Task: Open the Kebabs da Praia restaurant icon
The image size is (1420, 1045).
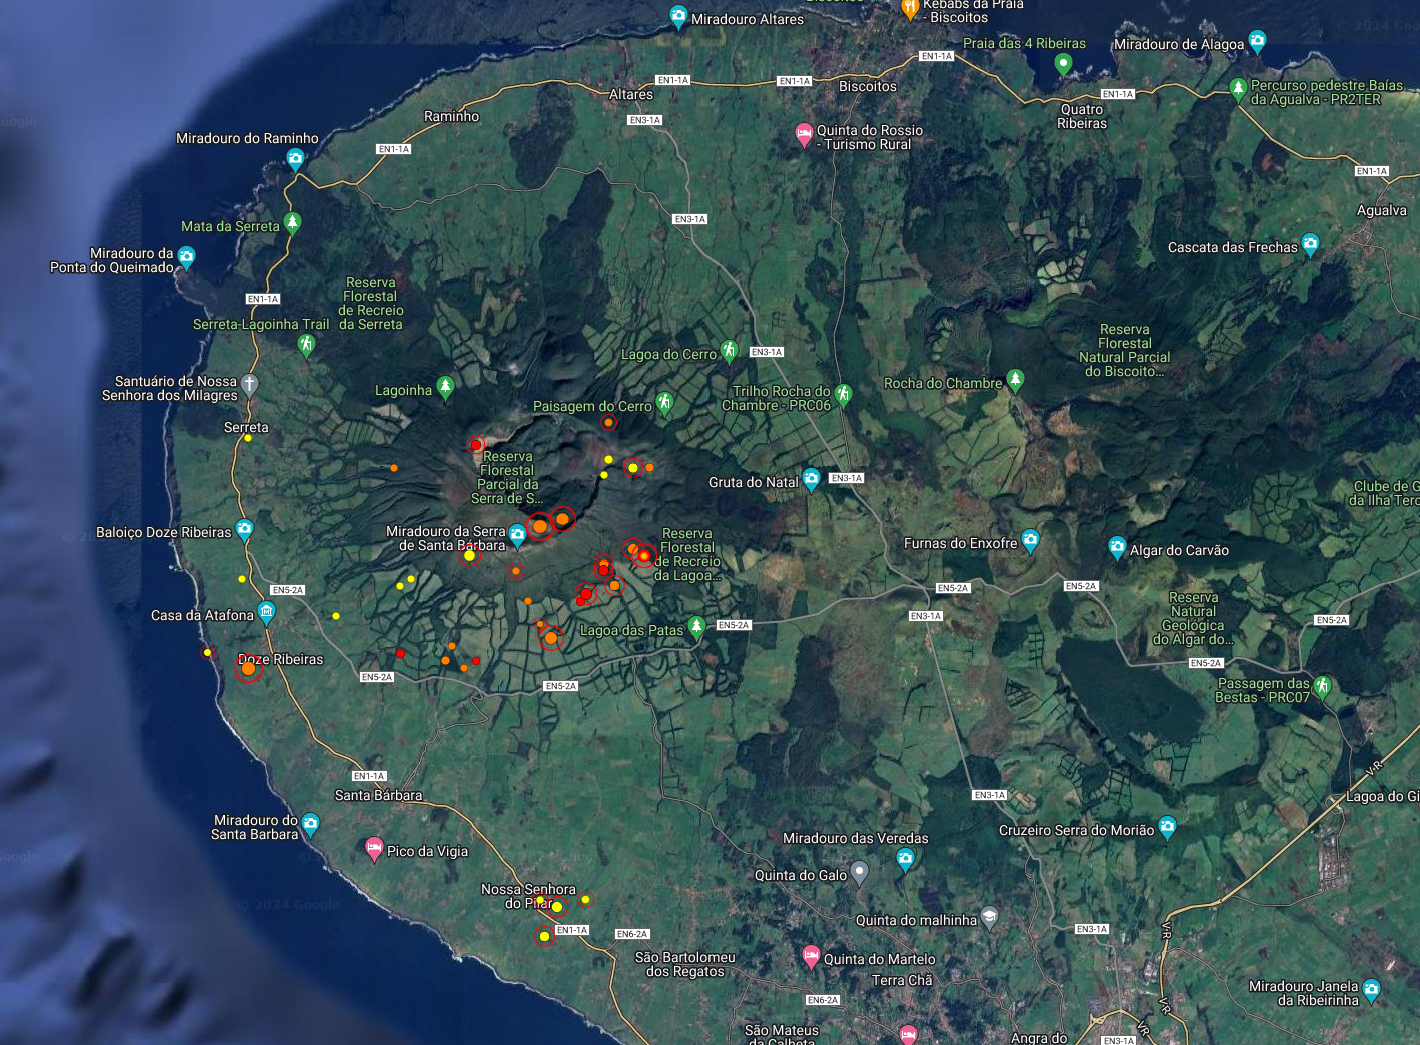Action: 909,9
